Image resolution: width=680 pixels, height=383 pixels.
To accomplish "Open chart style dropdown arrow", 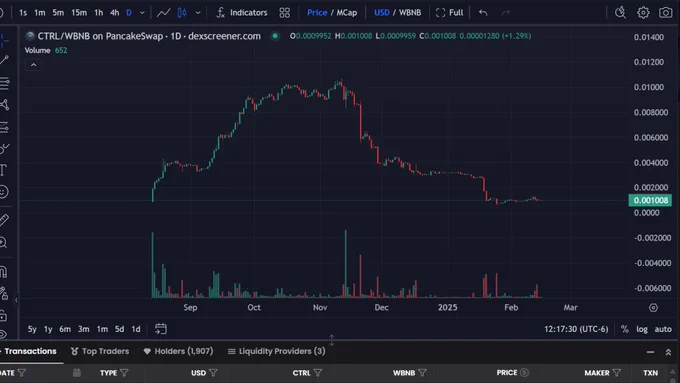I will click(x=198, y=13).
